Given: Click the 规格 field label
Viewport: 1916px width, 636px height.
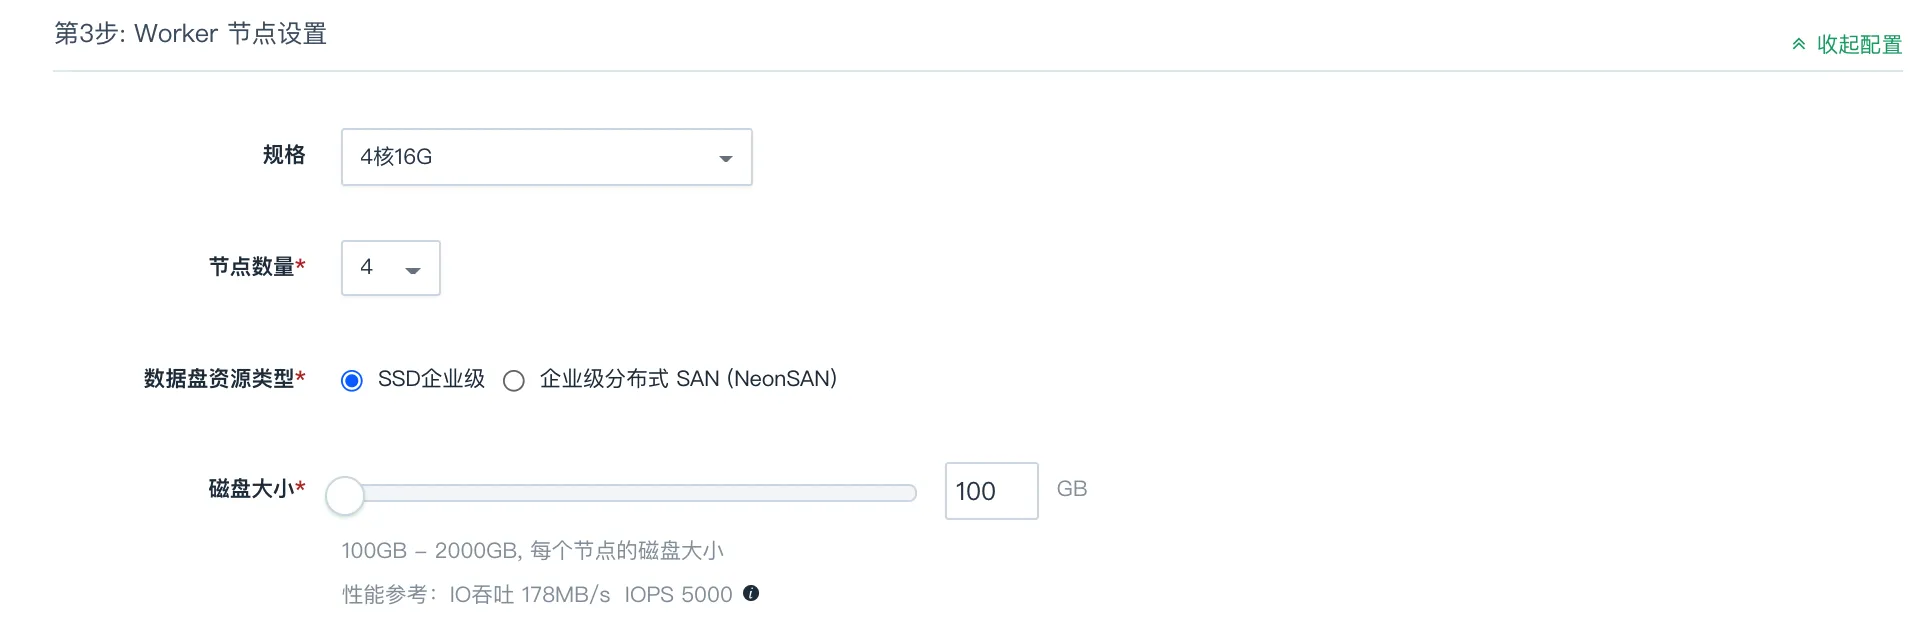Looking at the screenshot, I should tap(284, 155).
